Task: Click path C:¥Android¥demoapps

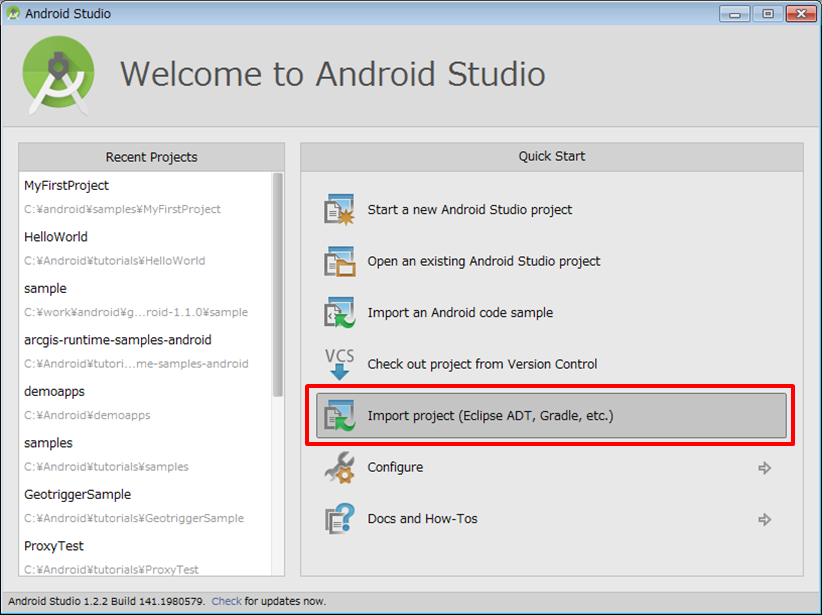Action: (87, 415)
